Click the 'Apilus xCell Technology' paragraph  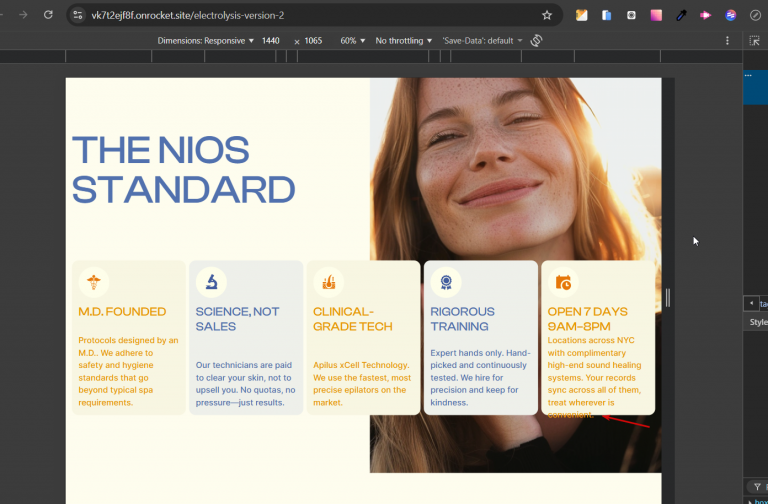362,384
